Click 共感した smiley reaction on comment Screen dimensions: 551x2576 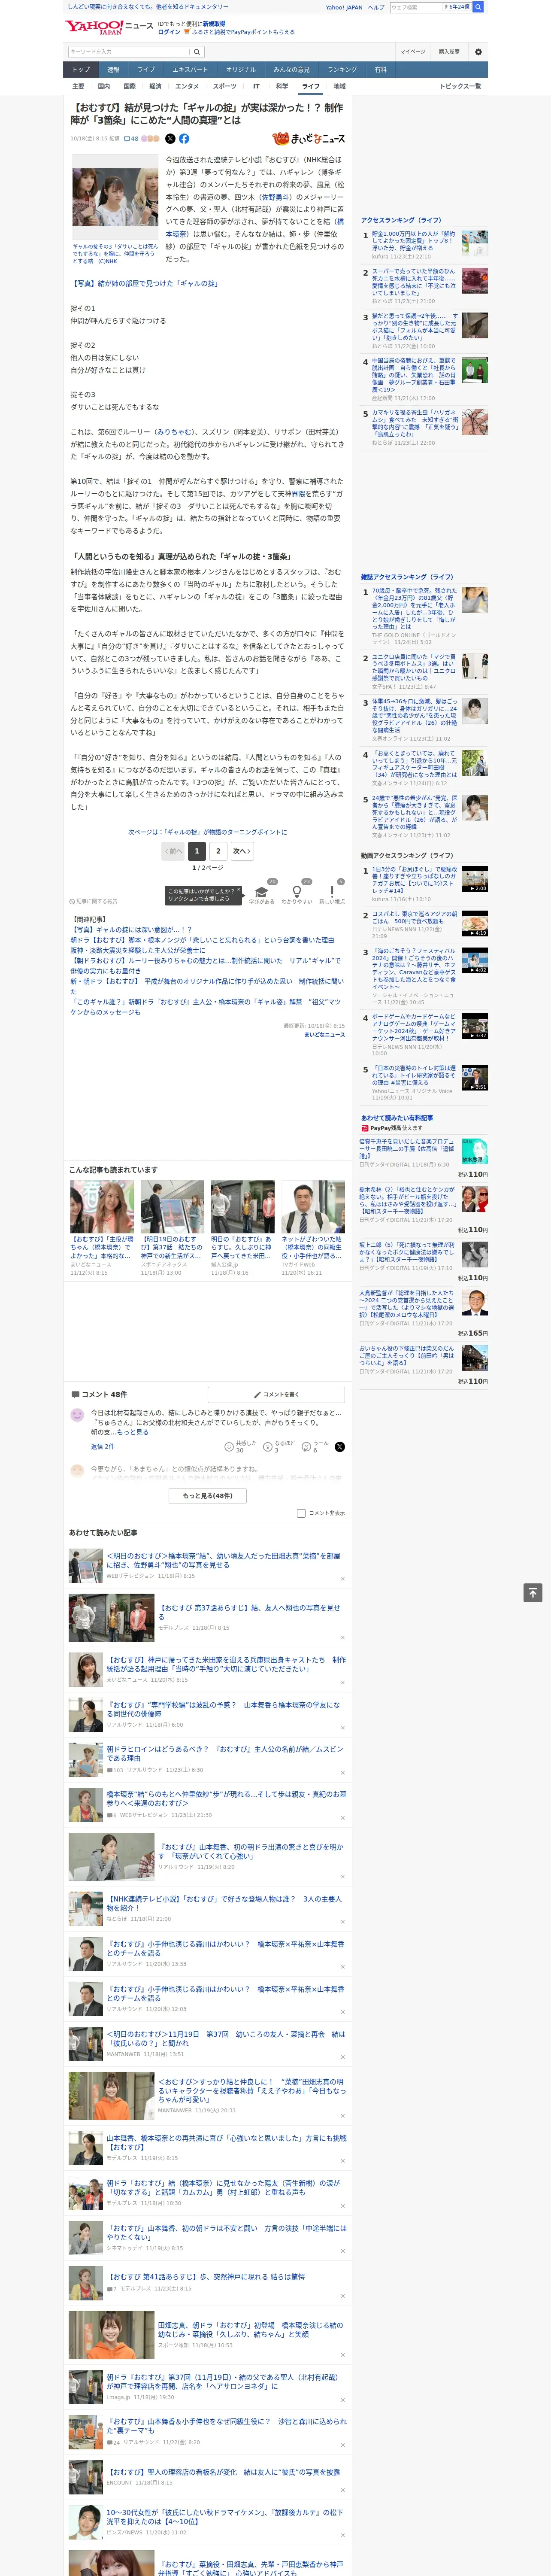pyautogui.click(x=229, y=1446)
